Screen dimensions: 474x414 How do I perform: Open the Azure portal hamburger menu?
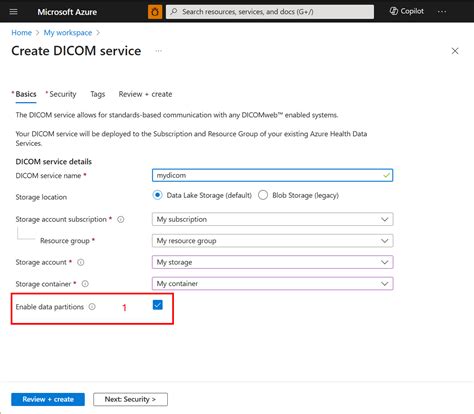pyautogui.click(x=13, y=12)
